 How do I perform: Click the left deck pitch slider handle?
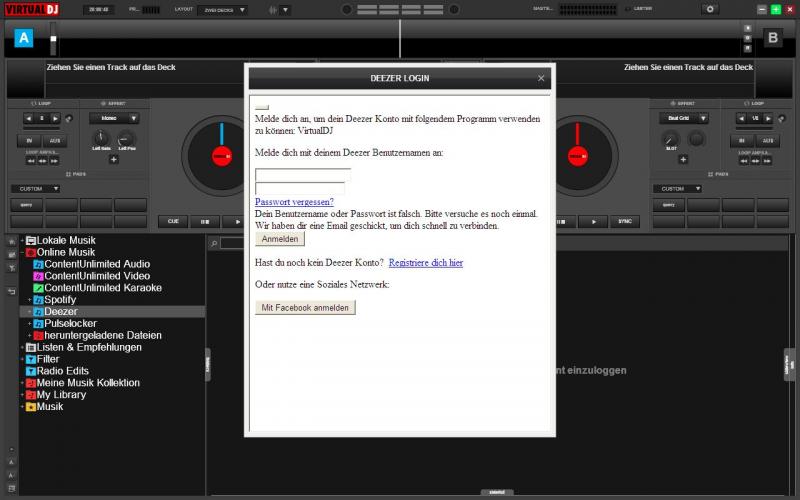tap(53, 39)
